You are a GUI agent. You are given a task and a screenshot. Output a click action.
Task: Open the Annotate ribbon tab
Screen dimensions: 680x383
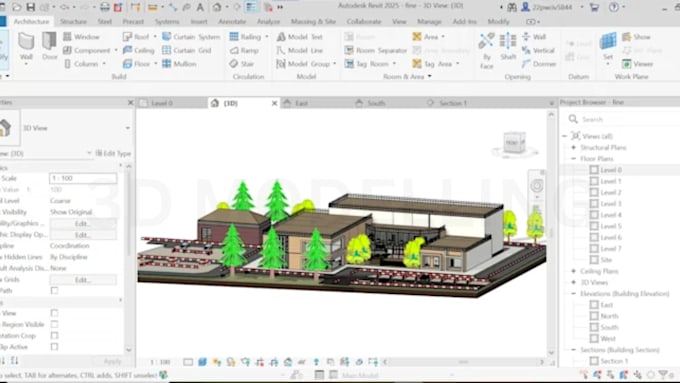pyautogui.click(x=232, y=21)
